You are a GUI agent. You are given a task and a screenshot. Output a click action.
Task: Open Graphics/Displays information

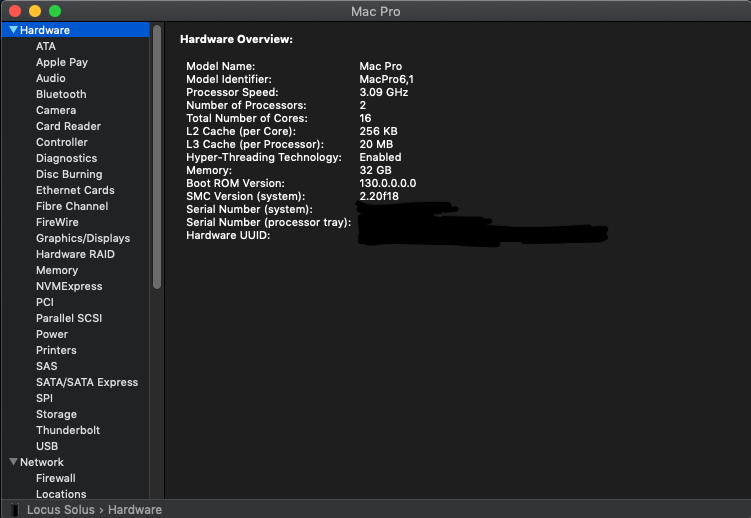coord(83,238)
